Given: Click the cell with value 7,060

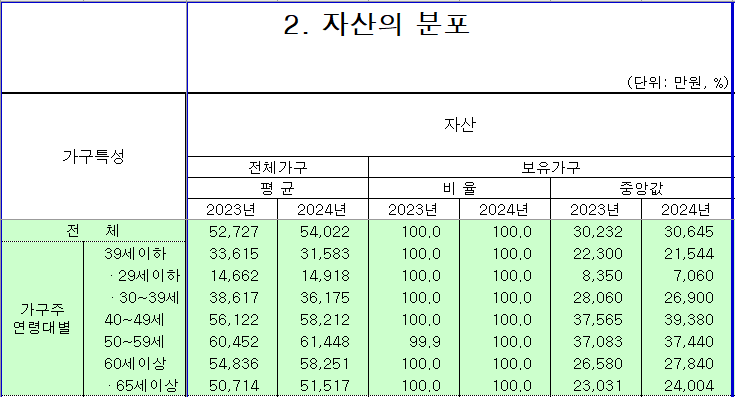Looking at the screenshot, I should (687, 276).
